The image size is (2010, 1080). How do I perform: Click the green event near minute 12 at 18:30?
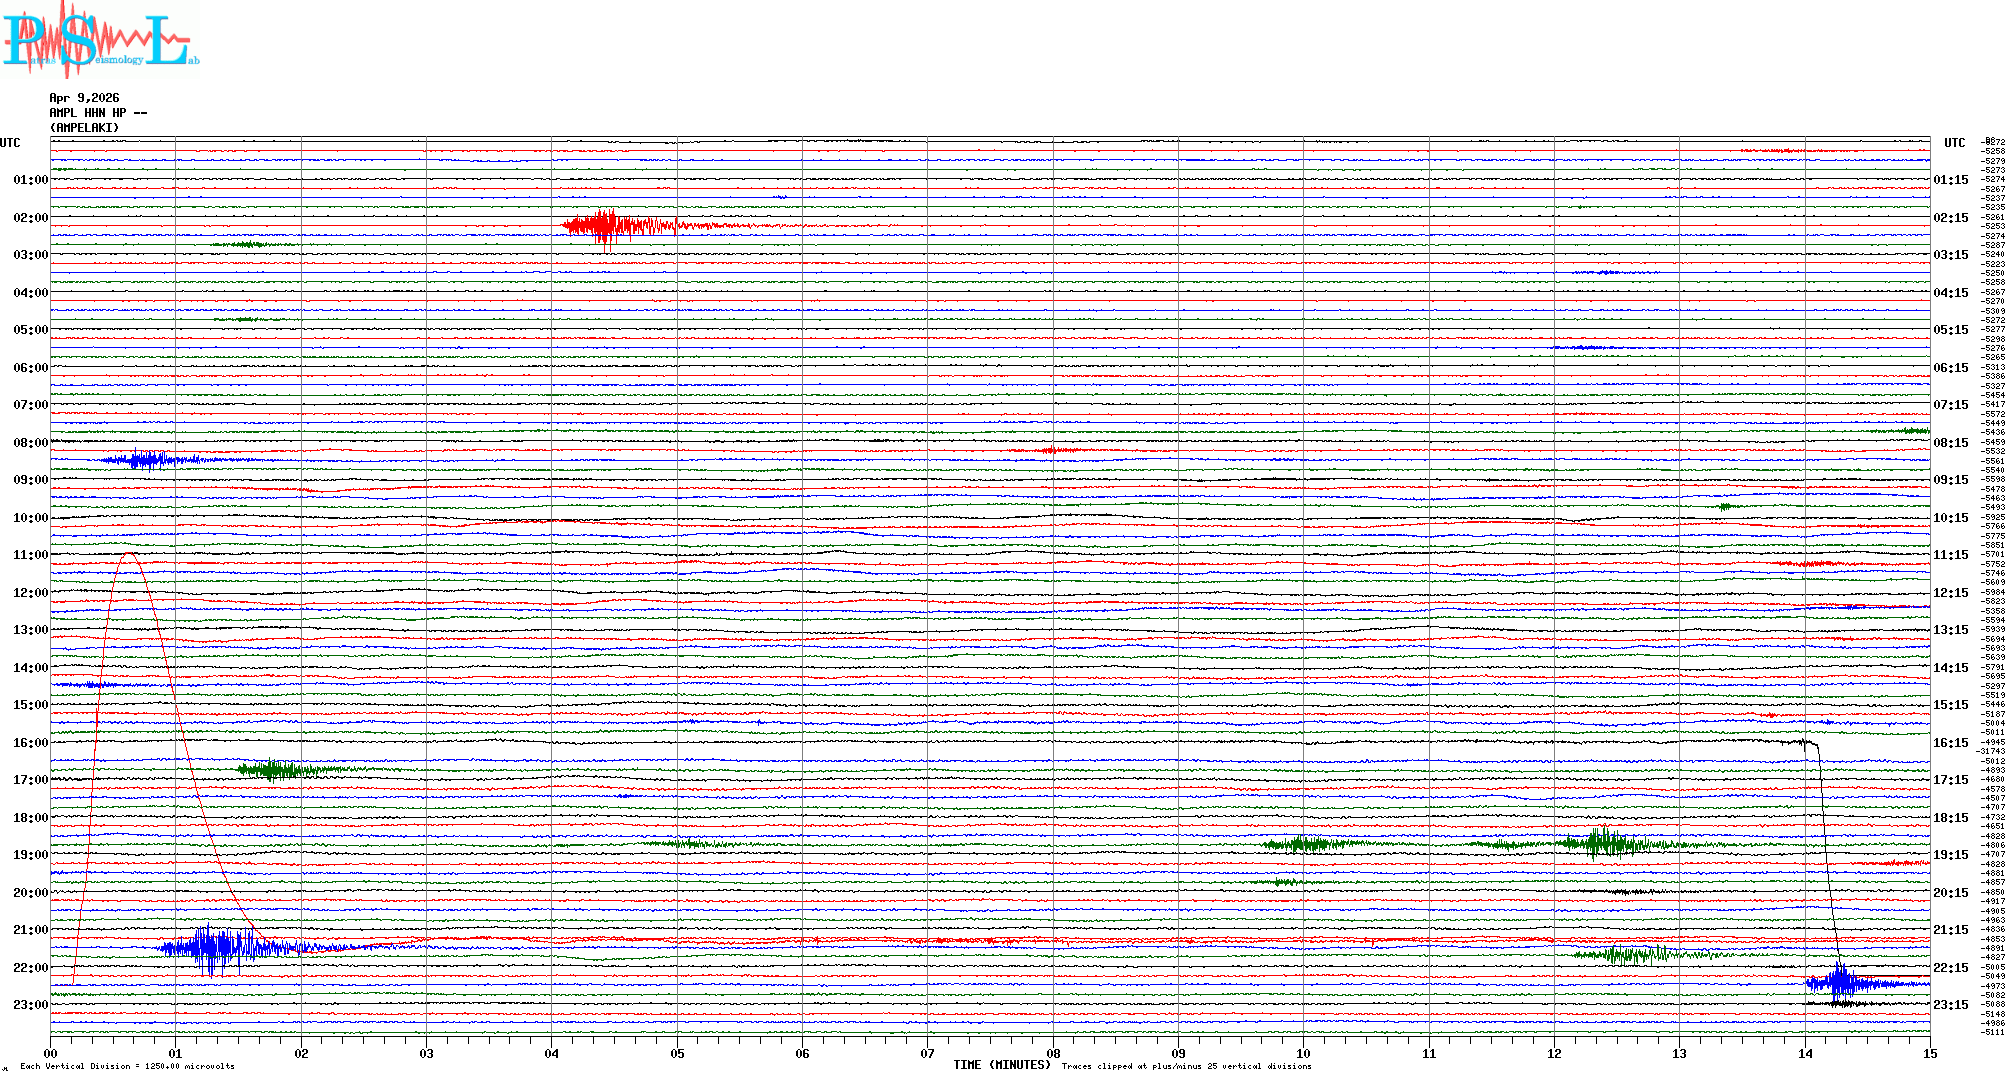pos(1603,843)
